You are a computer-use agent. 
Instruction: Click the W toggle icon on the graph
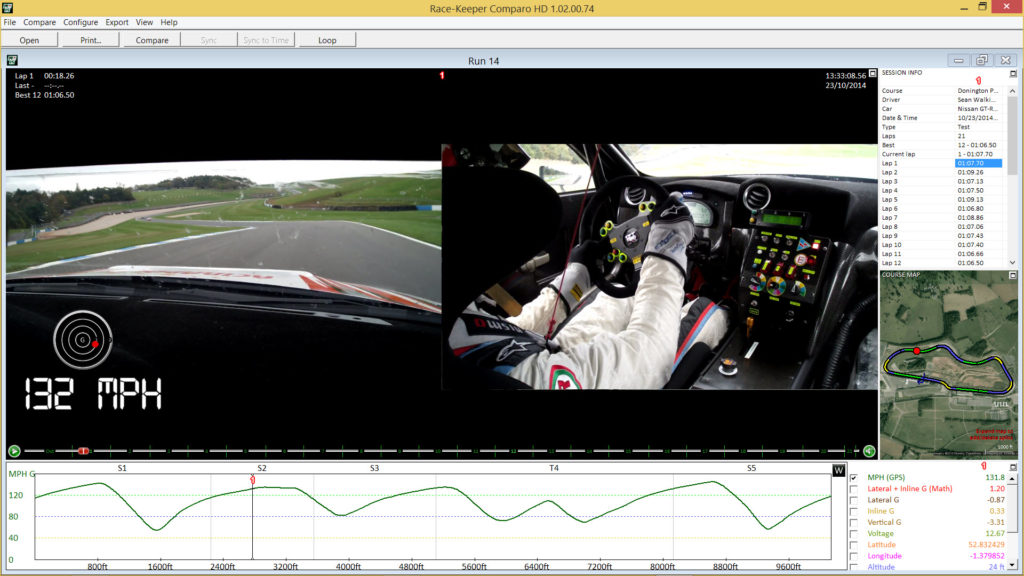839,470
